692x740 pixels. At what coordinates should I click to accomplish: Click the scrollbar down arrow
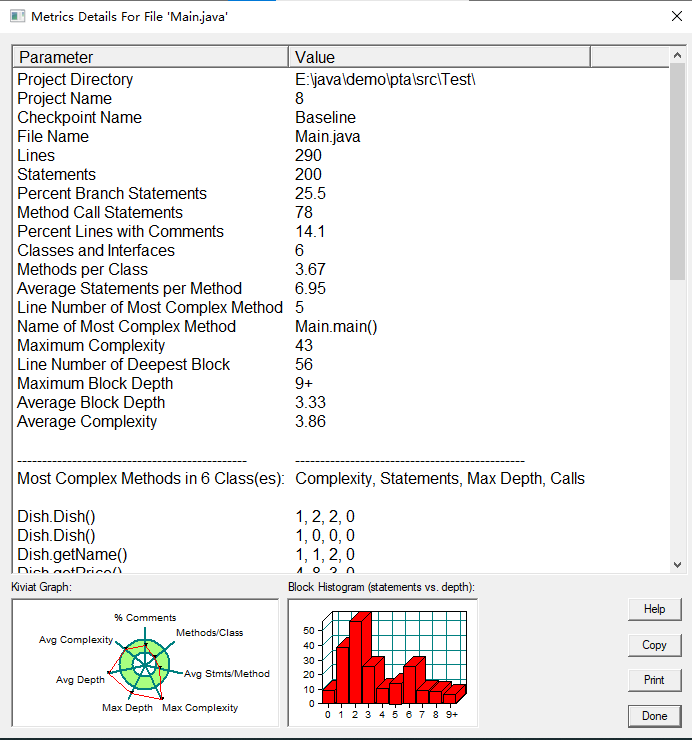(677, 564)
